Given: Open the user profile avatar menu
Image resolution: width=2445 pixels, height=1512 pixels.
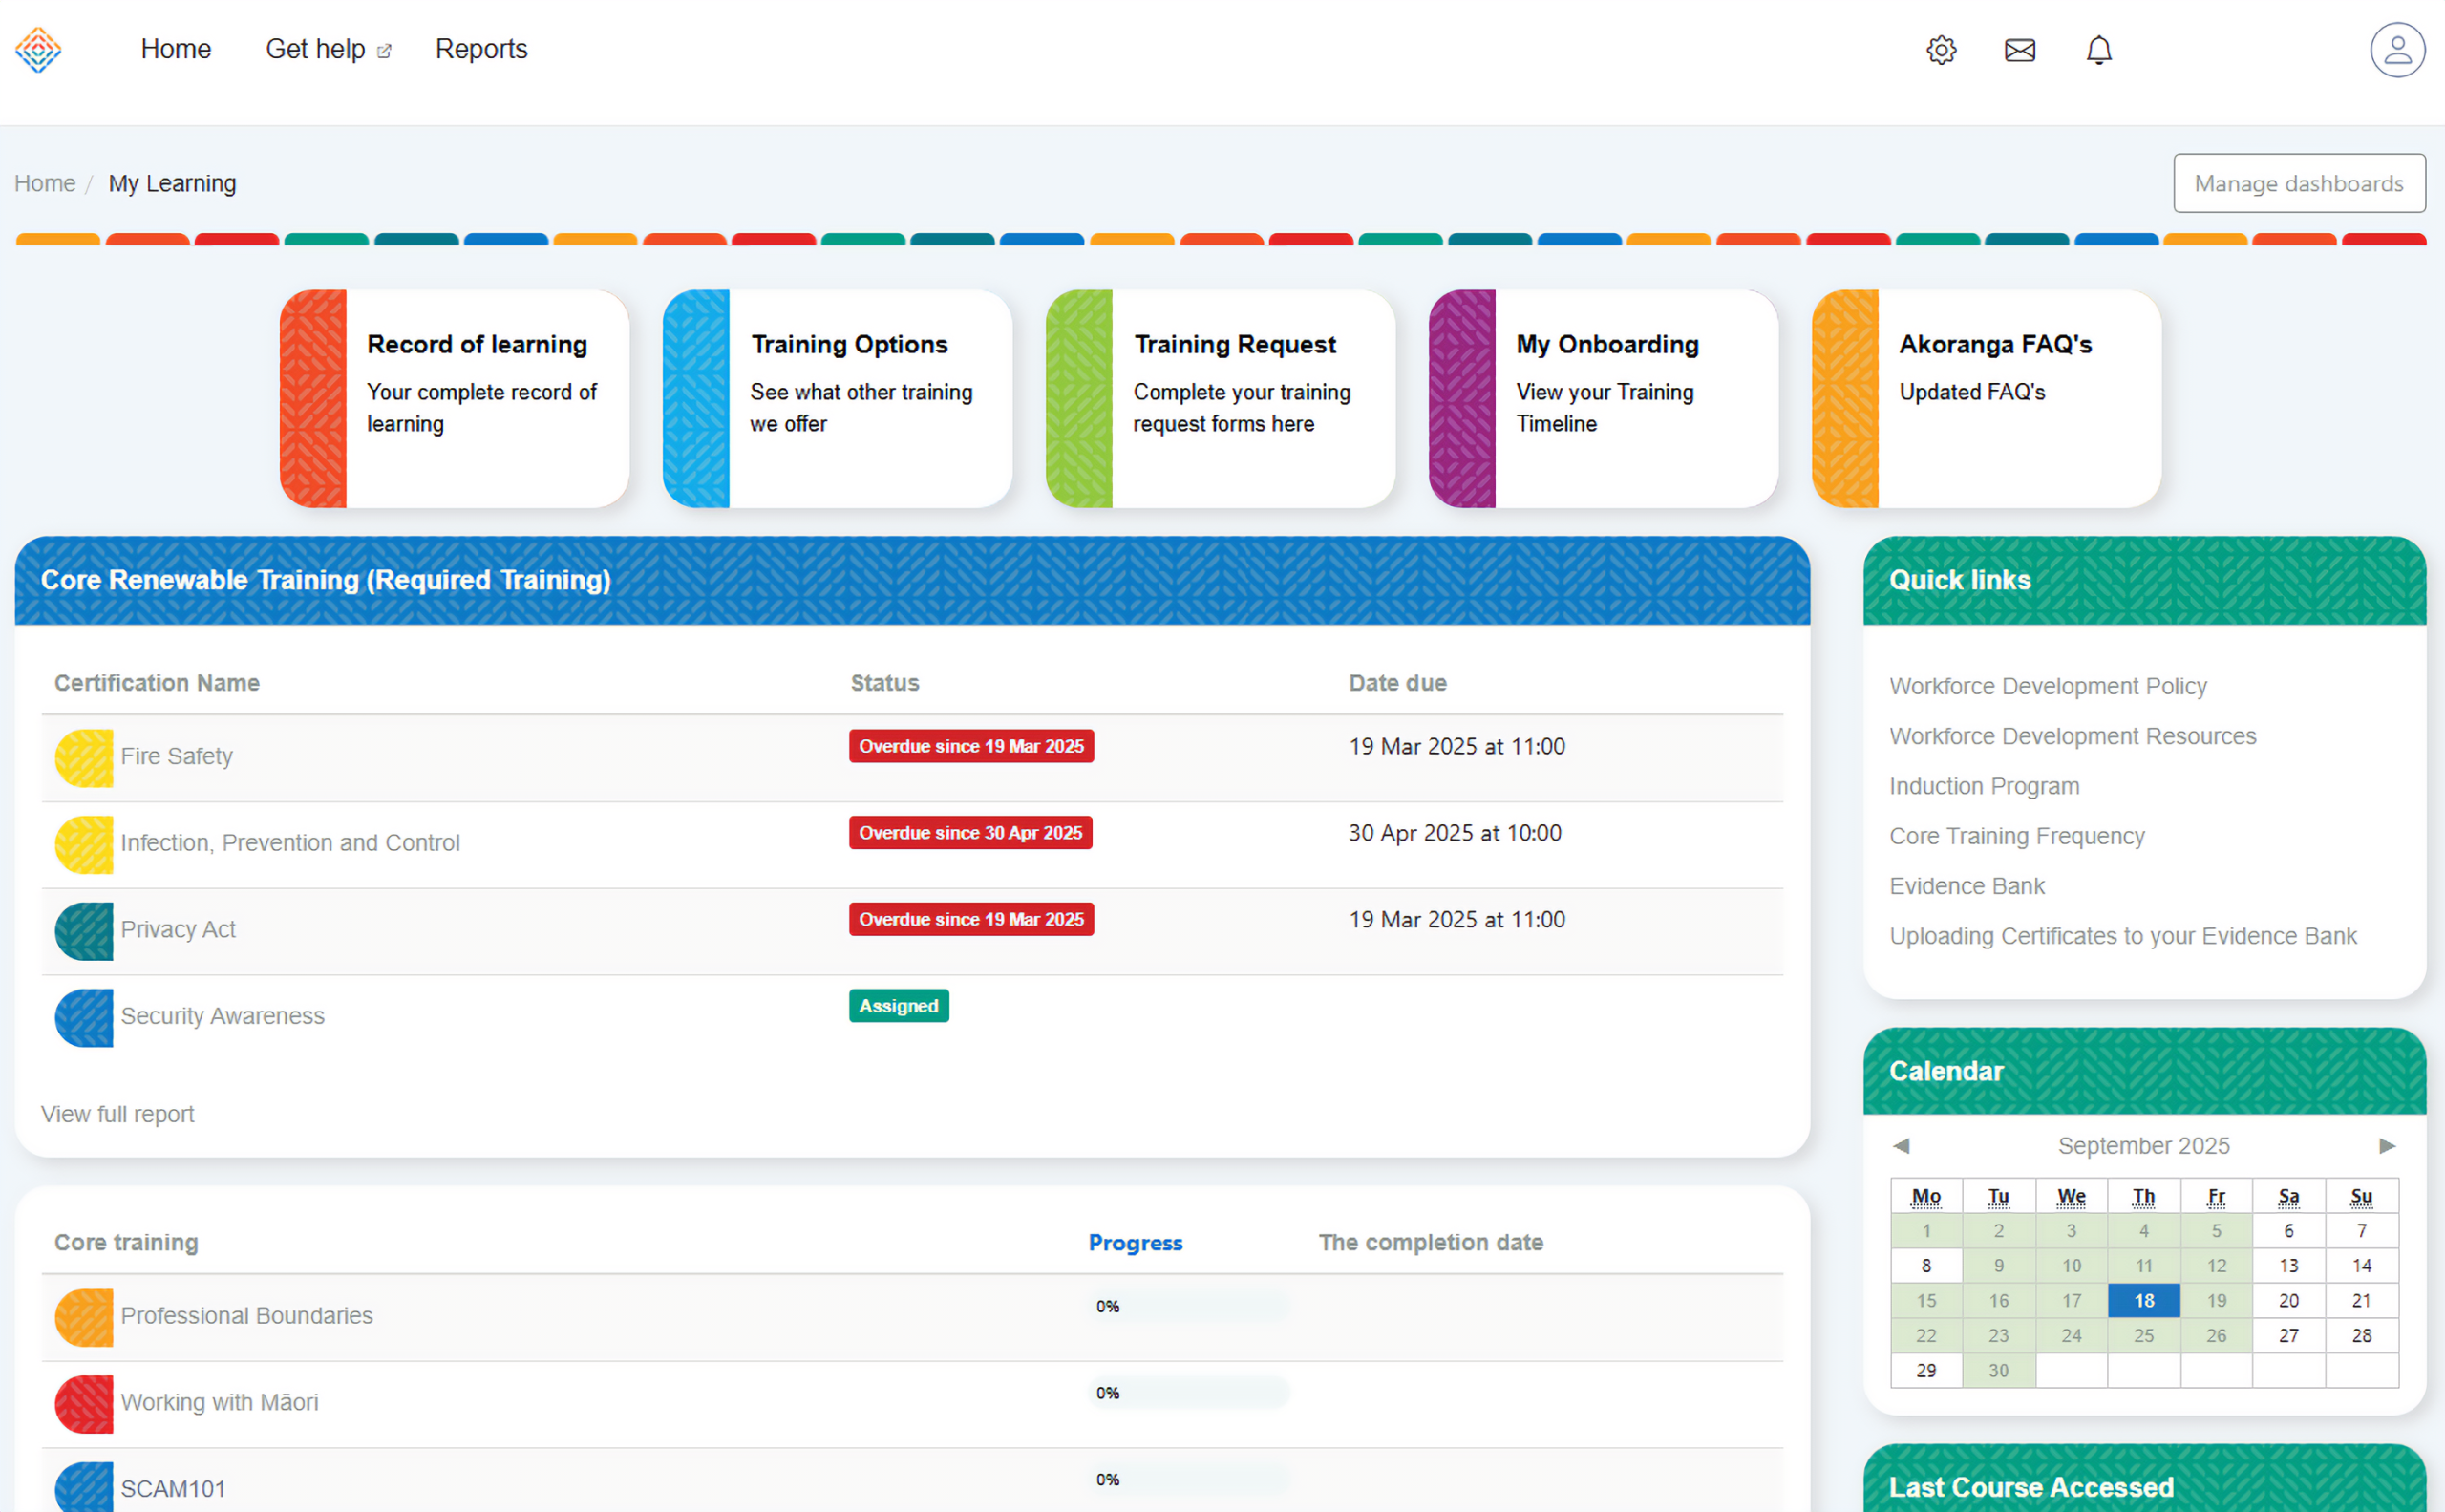Looking at the screenshot, I should (2396, 50).
